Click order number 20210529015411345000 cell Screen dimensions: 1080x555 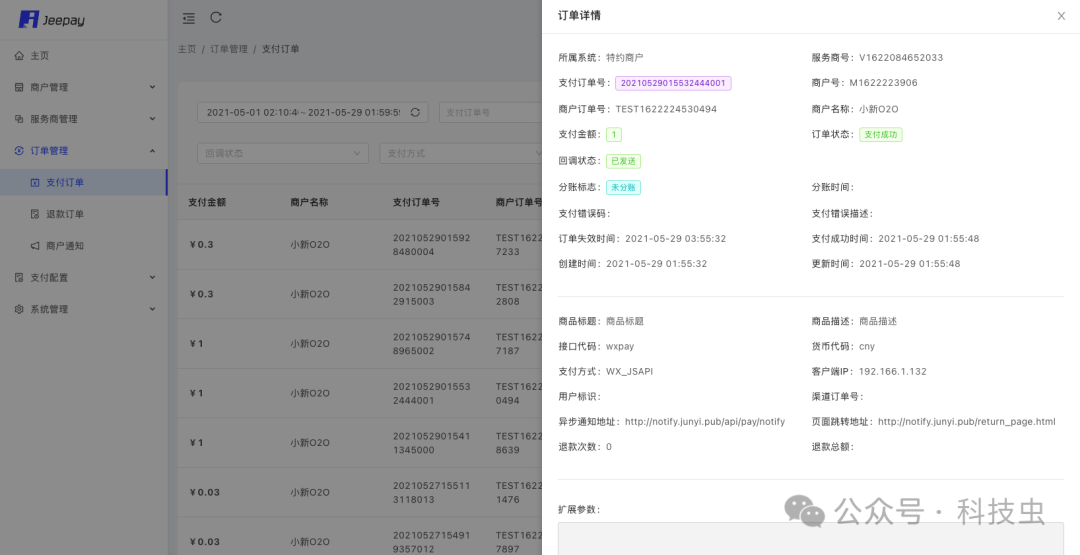coord(432,443)
